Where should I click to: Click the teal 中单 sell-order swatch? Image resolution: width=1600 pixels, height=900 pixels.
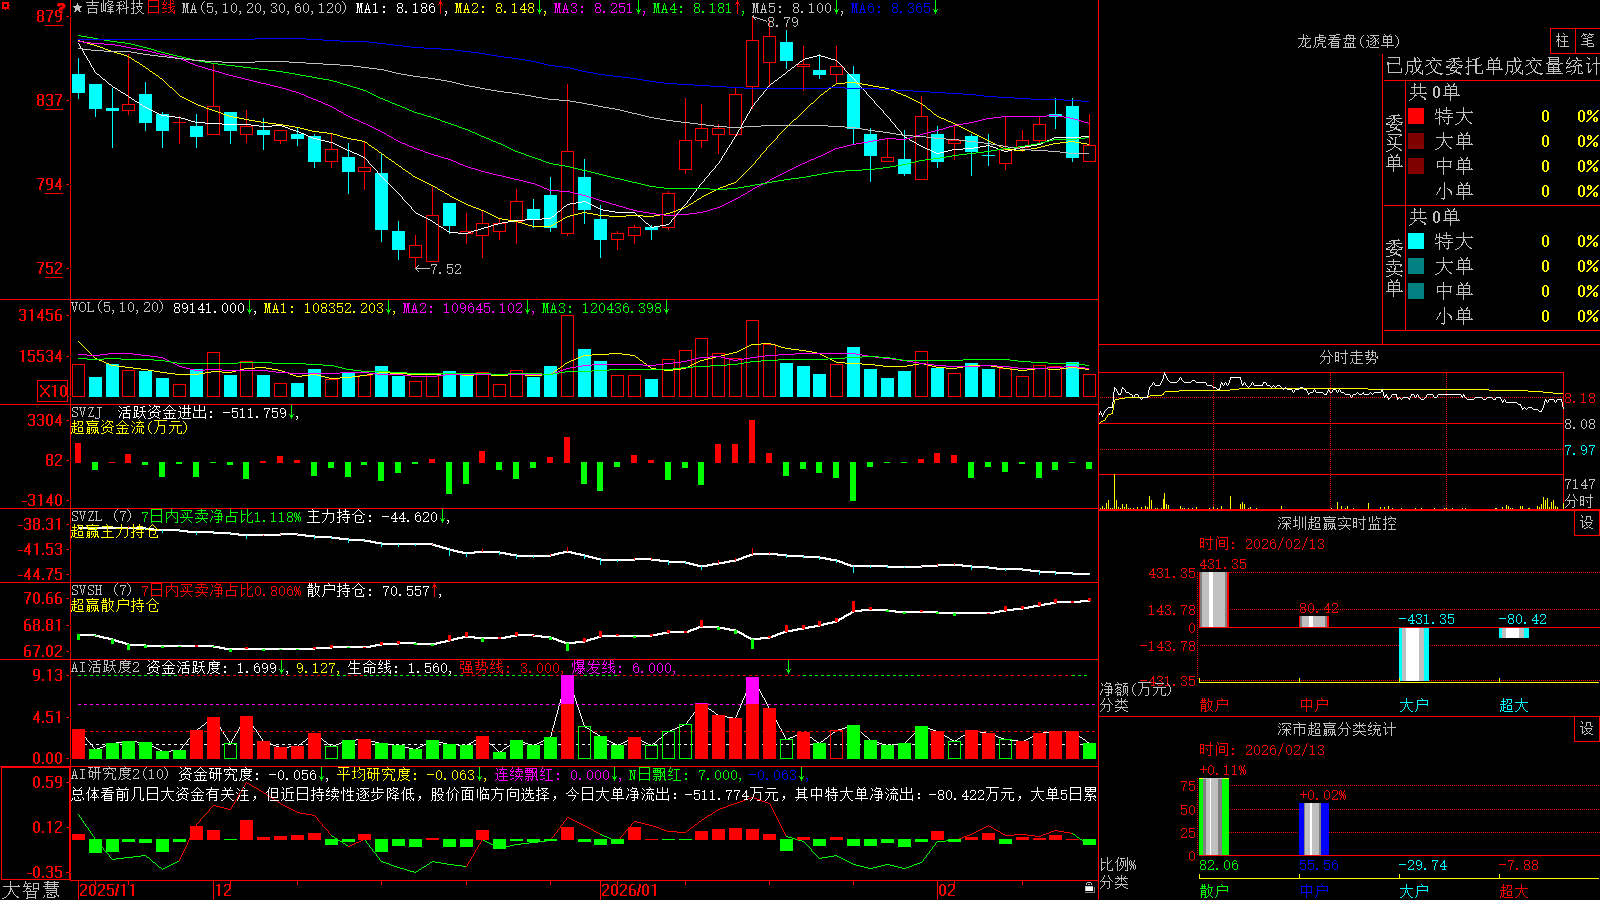1416,291
